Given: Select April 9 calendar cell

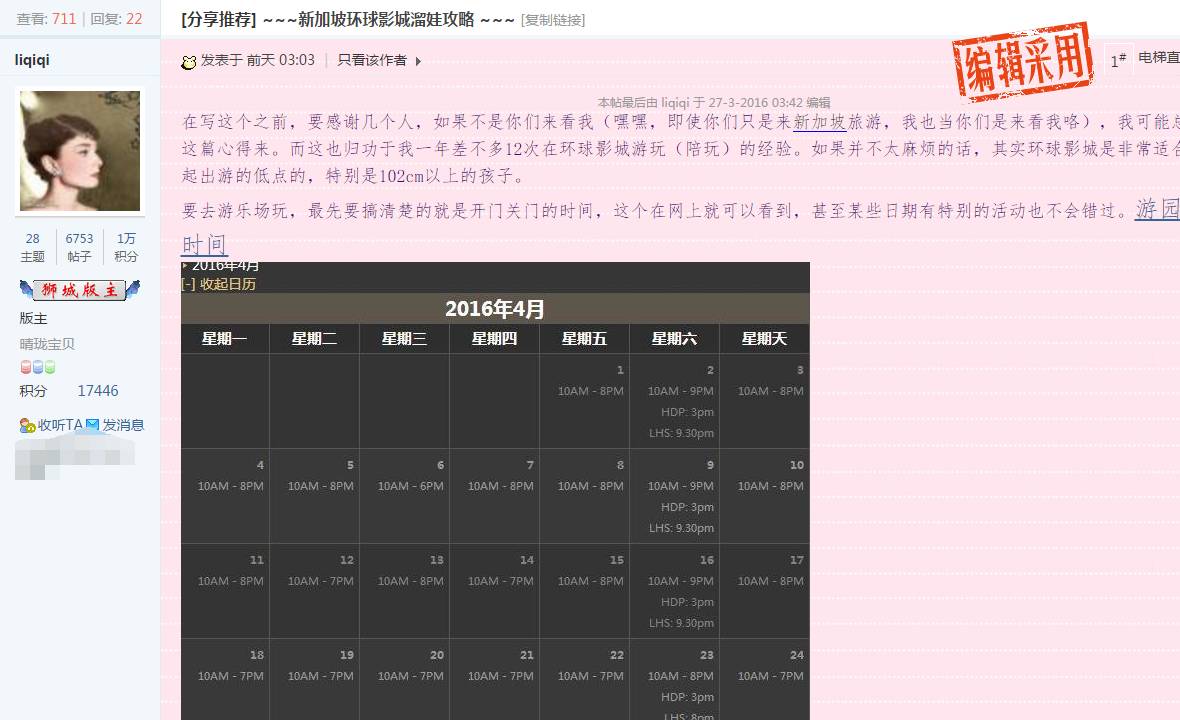Looking at the screenshot, I should [674, 497].
